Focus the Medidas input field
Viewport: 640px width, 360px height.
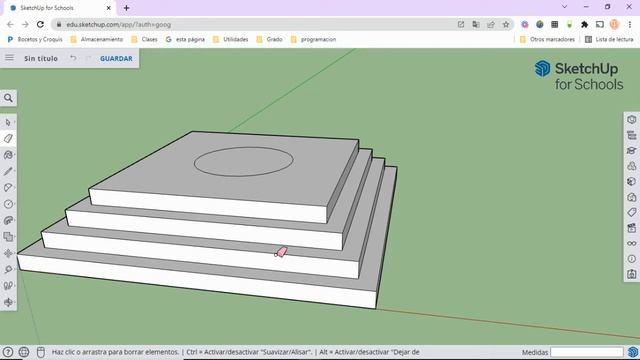click(587, 352)
